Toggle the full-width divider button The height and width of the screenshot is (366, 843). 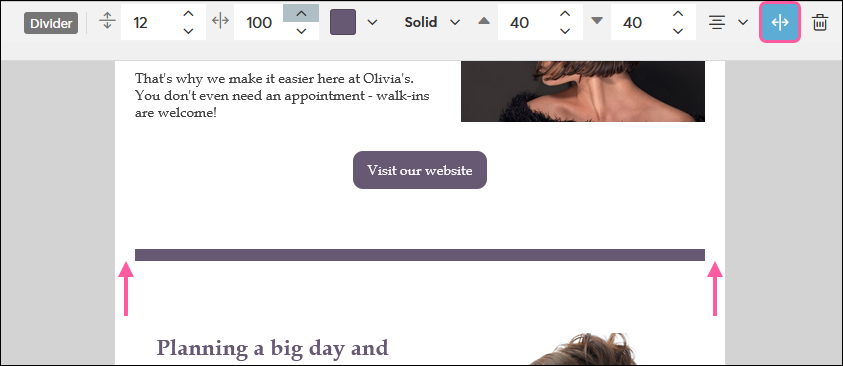(780, 22)
